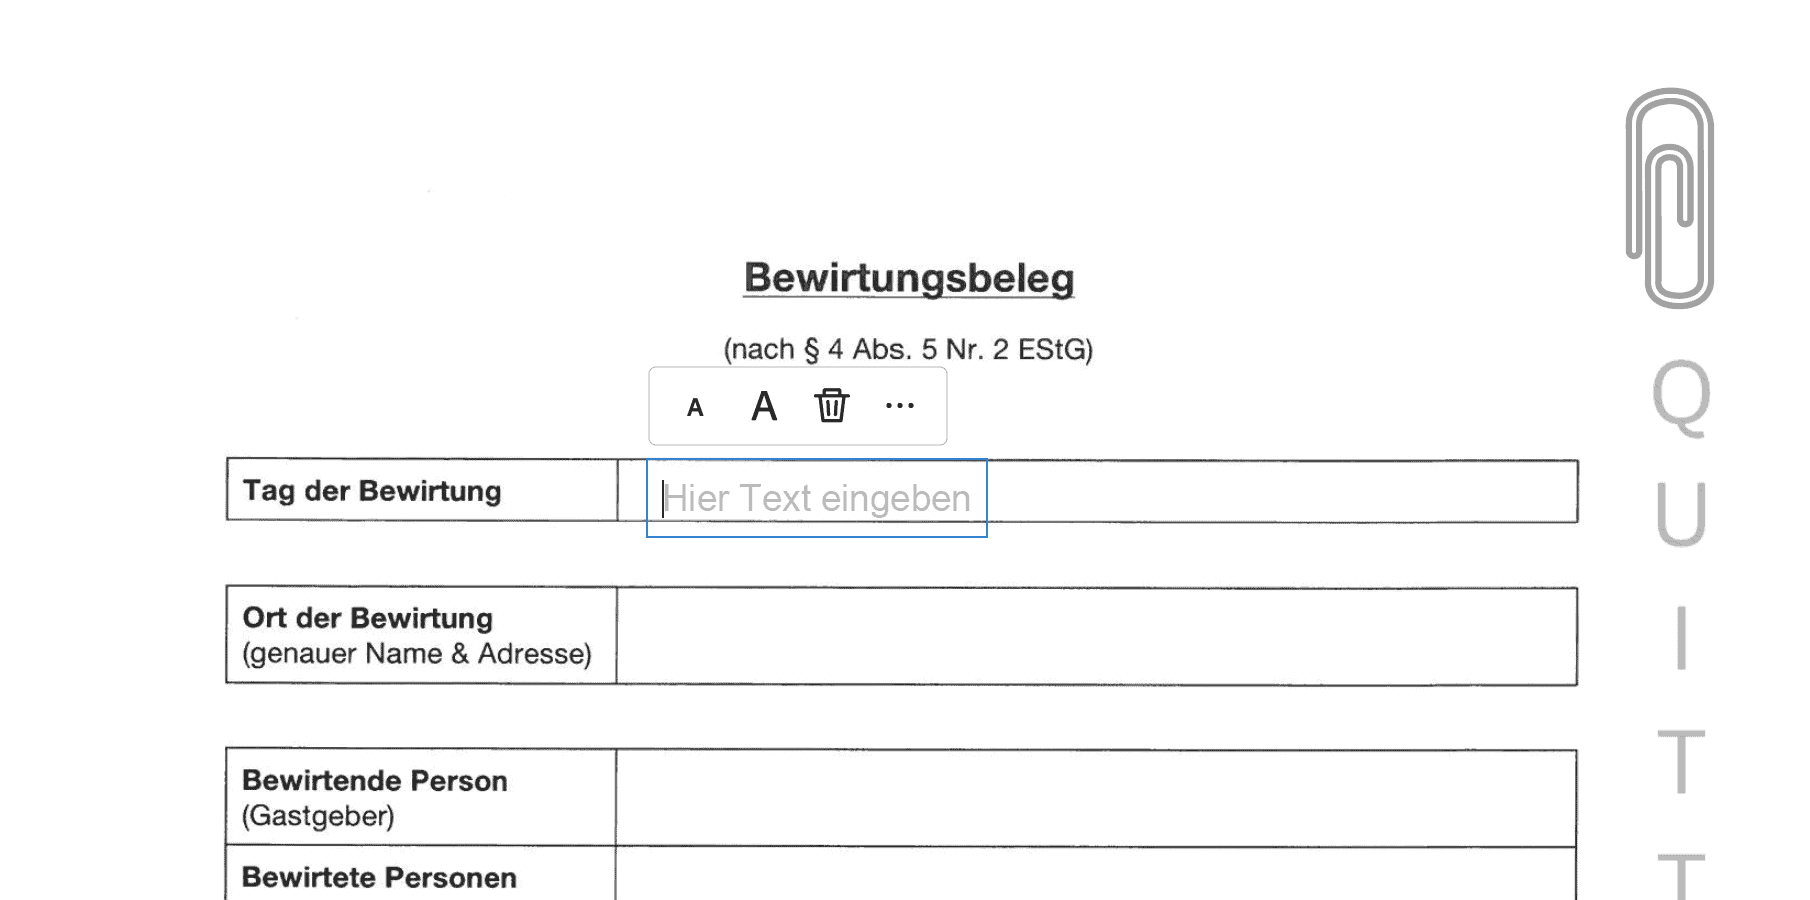Open more options ellipsis menu
Screen dimensions: 1810x900
[x=900, y=406]
